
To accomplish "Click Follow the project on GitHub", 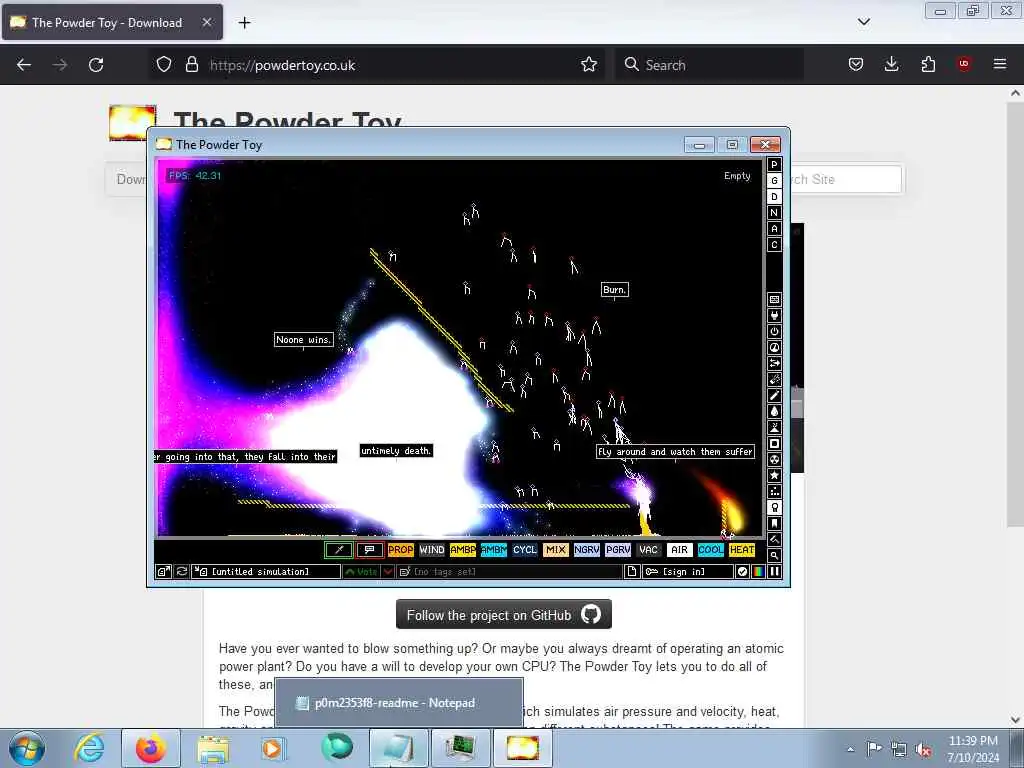I will (x=504, y=615).
